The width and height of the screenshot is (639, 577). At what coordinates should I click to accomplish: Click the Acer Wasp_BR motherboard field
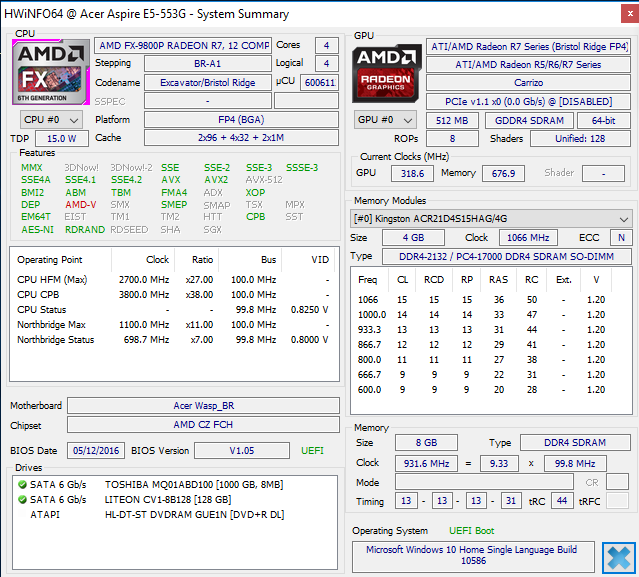203,406
